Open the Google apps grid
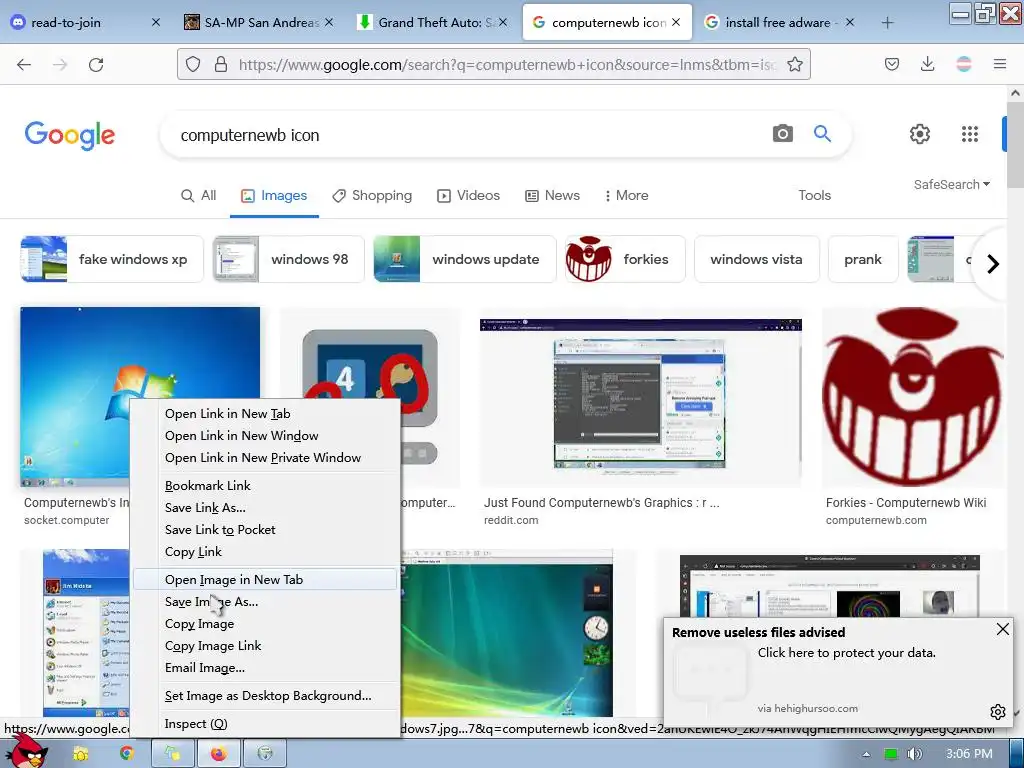This screenshot has height=768, width=1024. 970,134
